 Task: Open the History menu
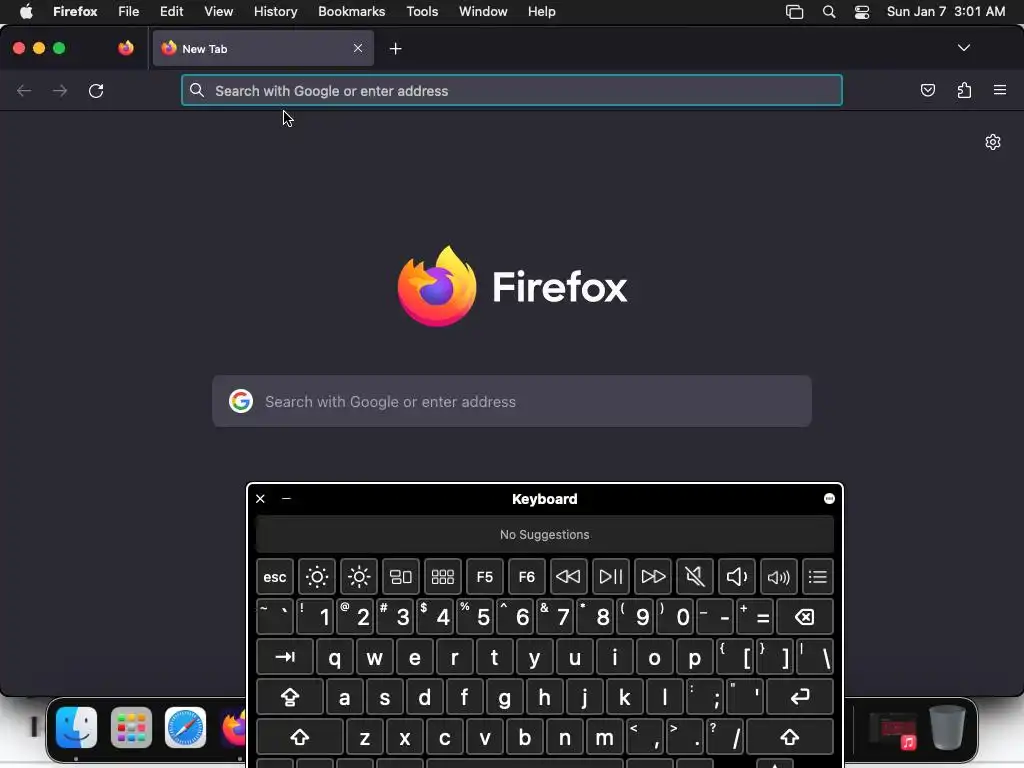point(276,11)
